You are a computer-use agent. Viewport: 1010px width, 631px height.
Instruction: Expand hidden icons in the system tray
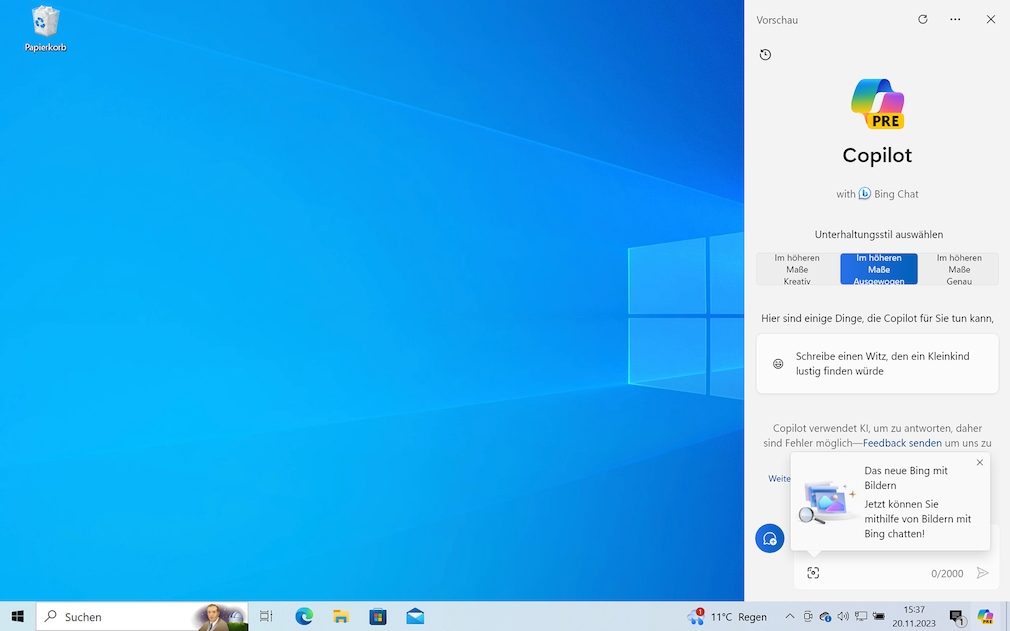(x=789, y=617)
